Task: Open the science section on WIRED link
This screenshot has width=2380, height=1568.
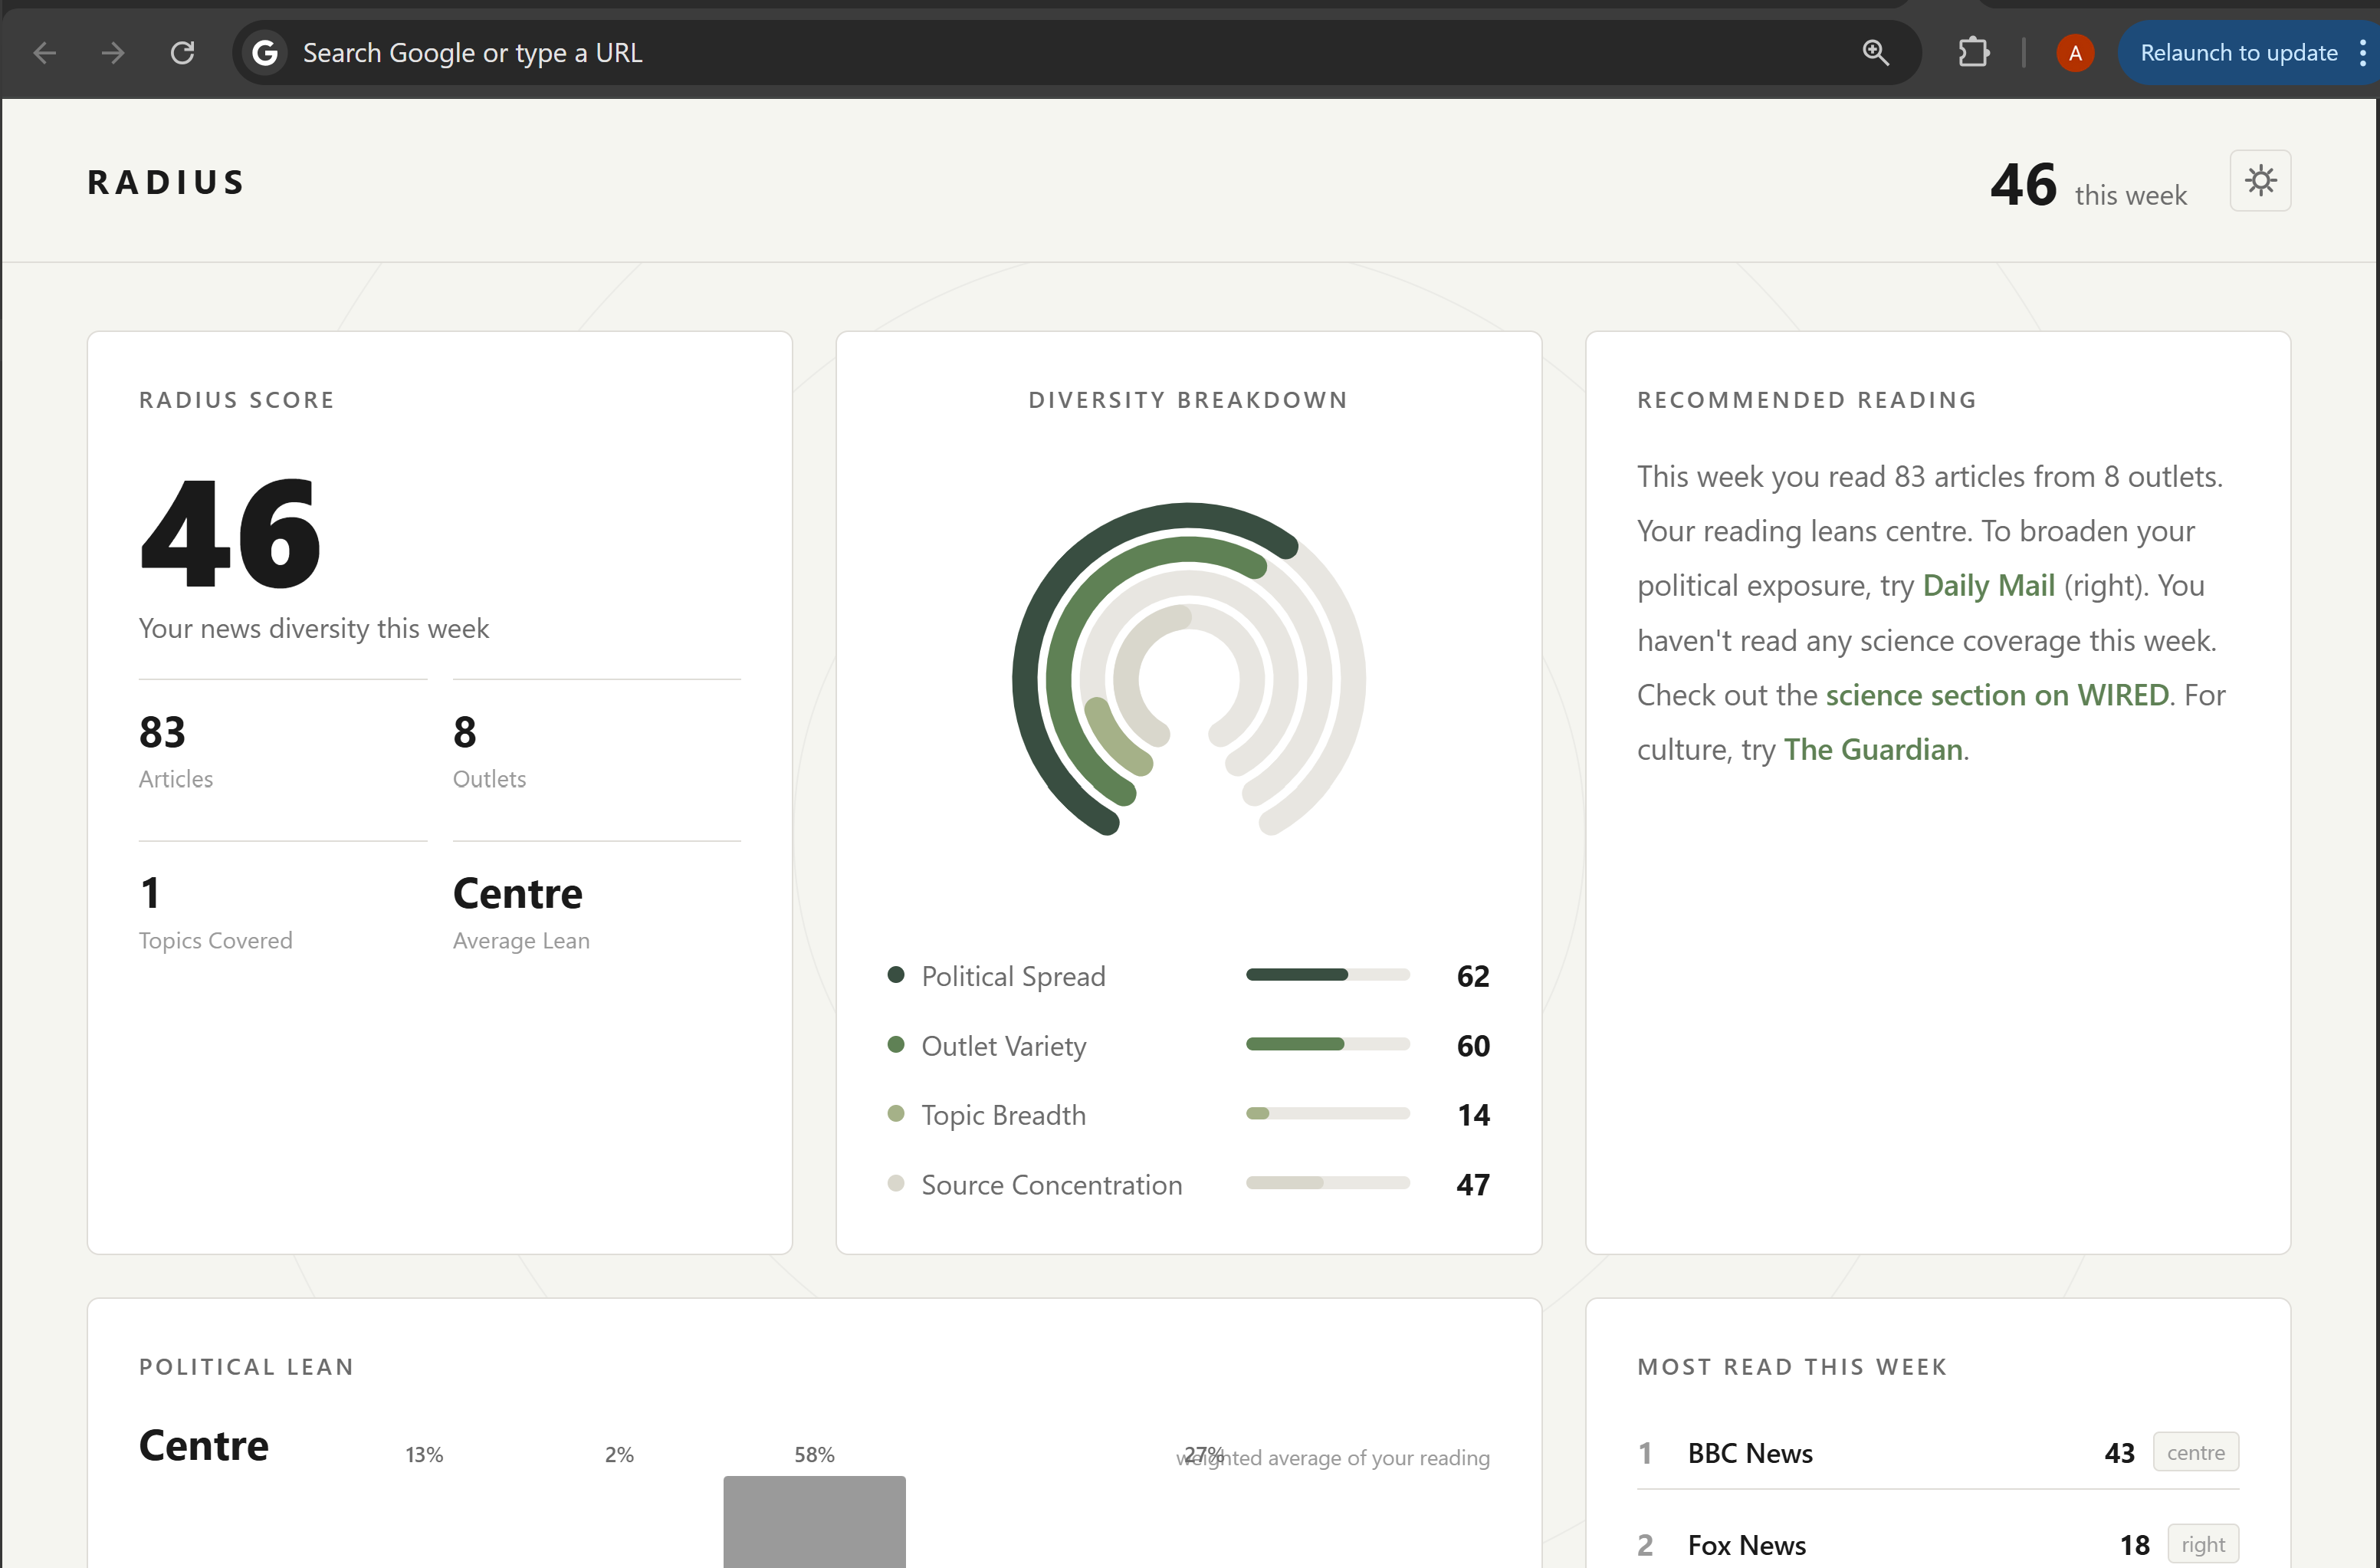Action: point(1996,695)
